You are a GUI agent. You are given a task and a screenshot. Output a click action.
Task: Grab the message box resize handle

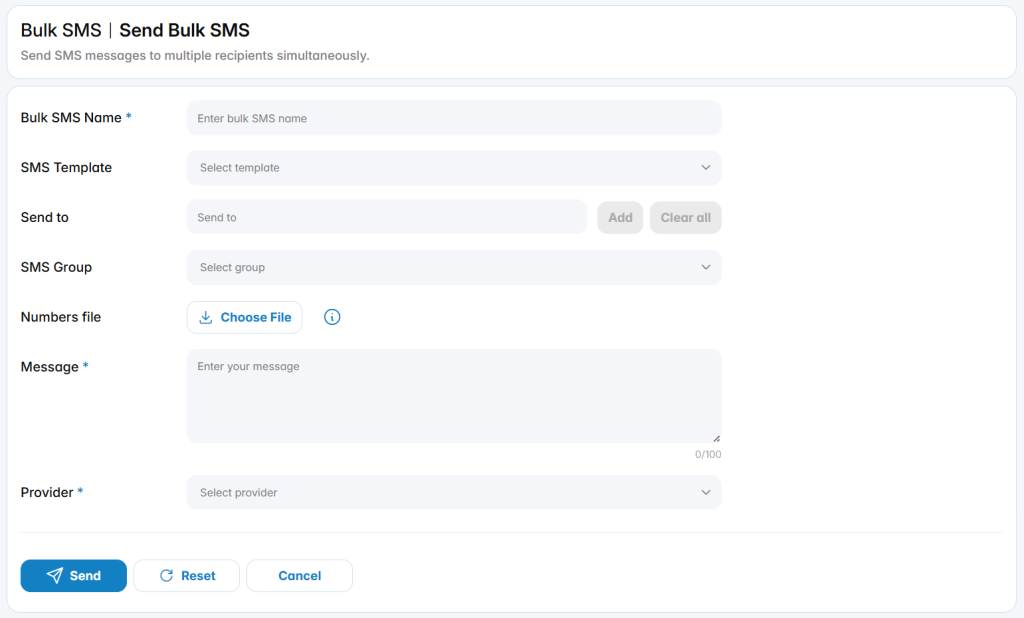716,438
